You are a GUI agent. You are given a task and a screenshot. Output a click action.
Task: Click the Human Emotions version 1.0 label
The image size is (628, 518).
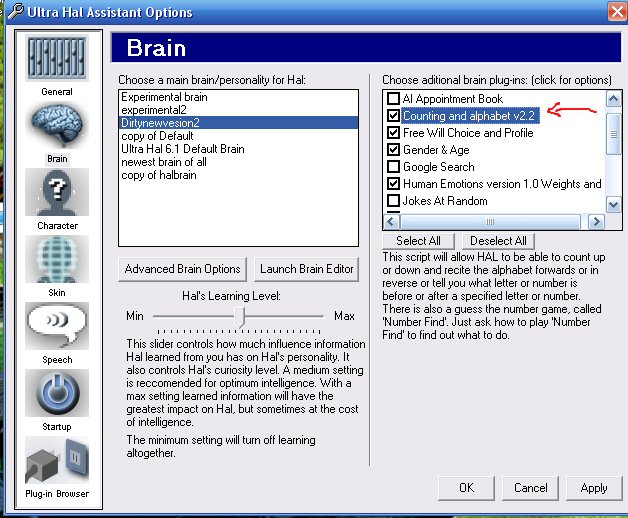tap(502, 184)
